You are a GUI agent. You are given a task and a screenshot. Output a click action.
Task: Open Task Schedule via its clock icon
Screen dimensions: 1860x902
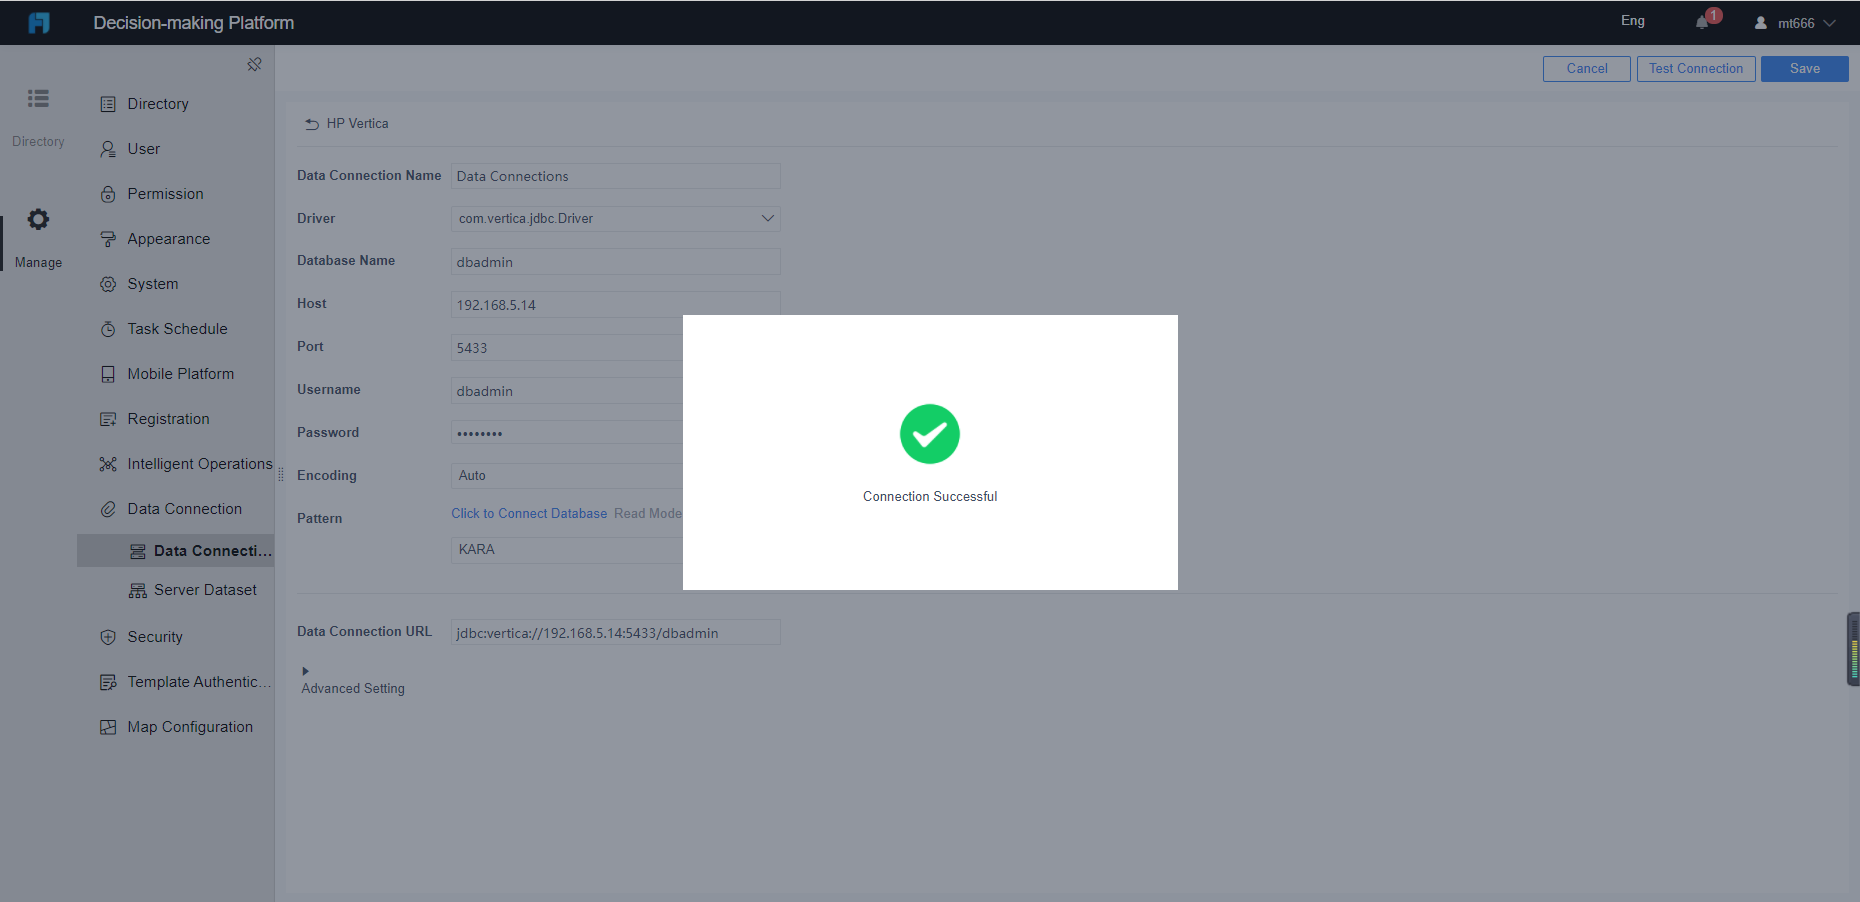108,328
